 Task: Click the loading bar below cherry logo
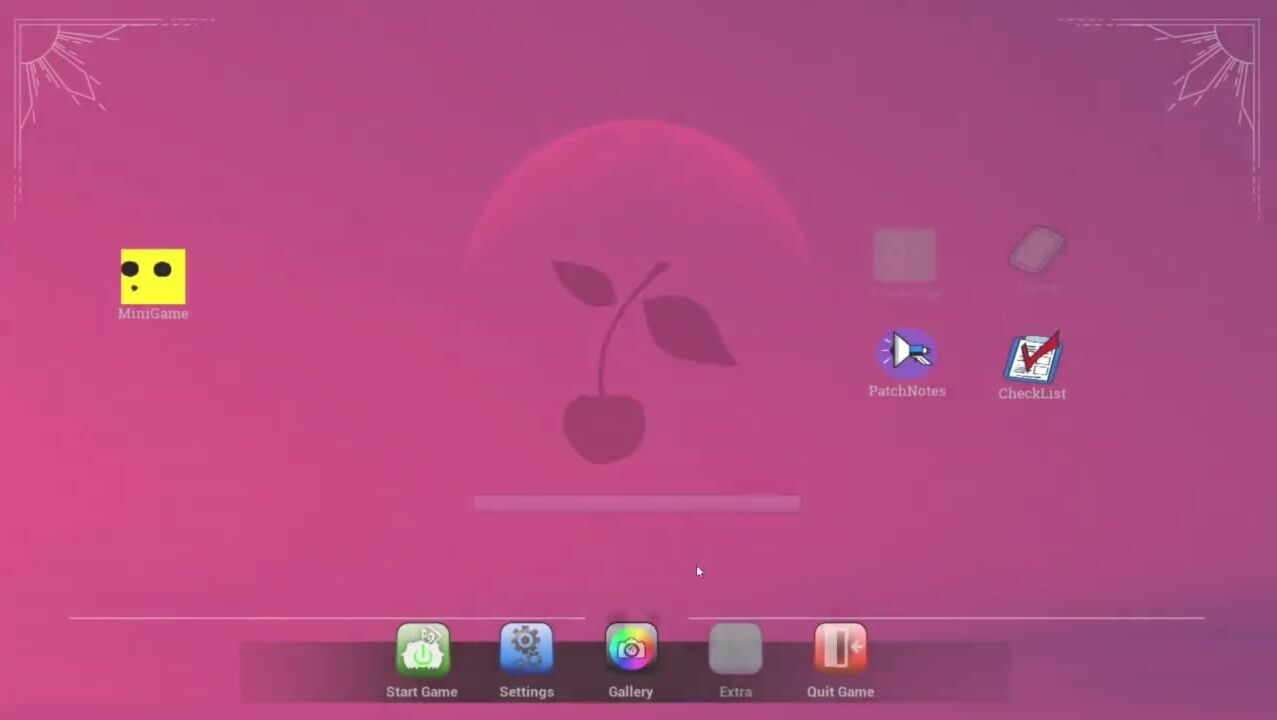(x=636, y=503)
